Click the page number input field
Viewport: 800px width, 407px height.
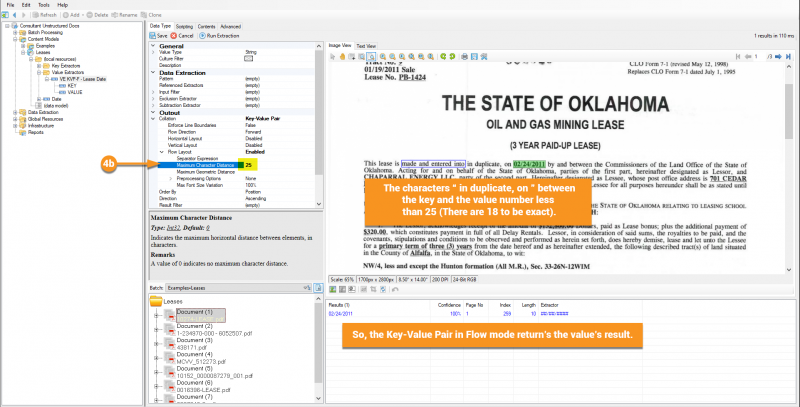click(x=759, y=57)
